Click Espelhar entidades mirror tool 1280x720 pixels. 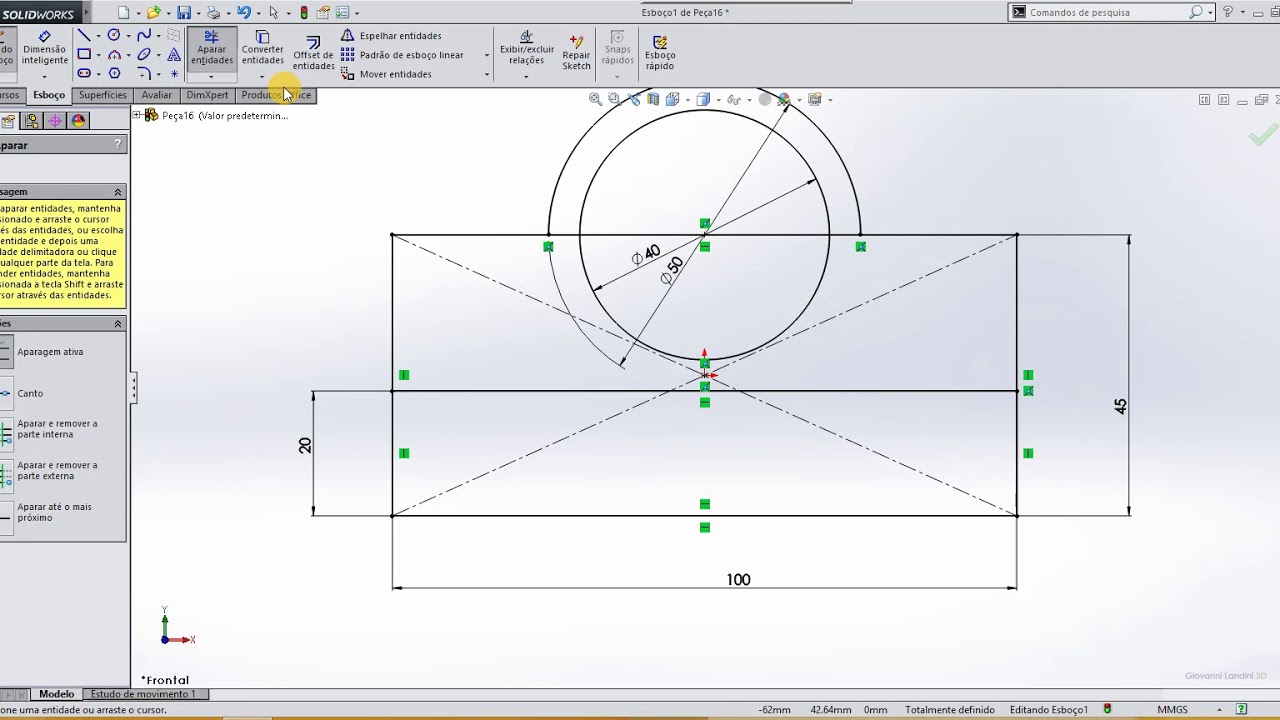pyautogui.click(x=391, y=35)
